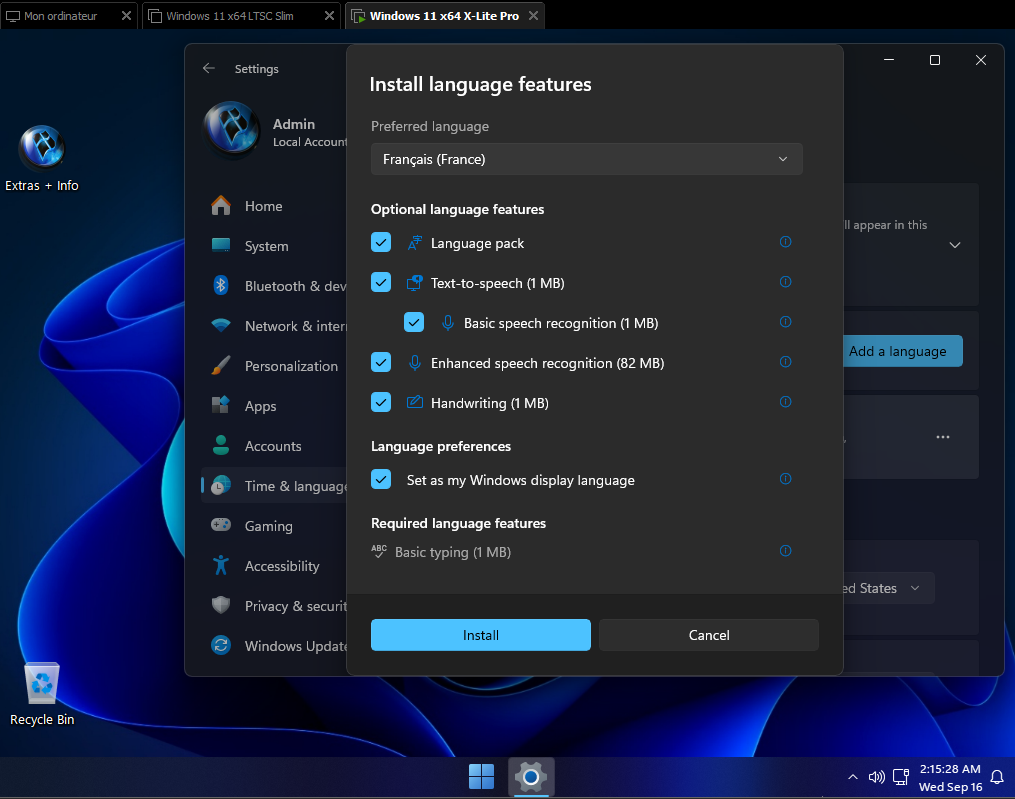Click the Privacy shield icon
Viewport: 1015px width, 799px height.
221,605
